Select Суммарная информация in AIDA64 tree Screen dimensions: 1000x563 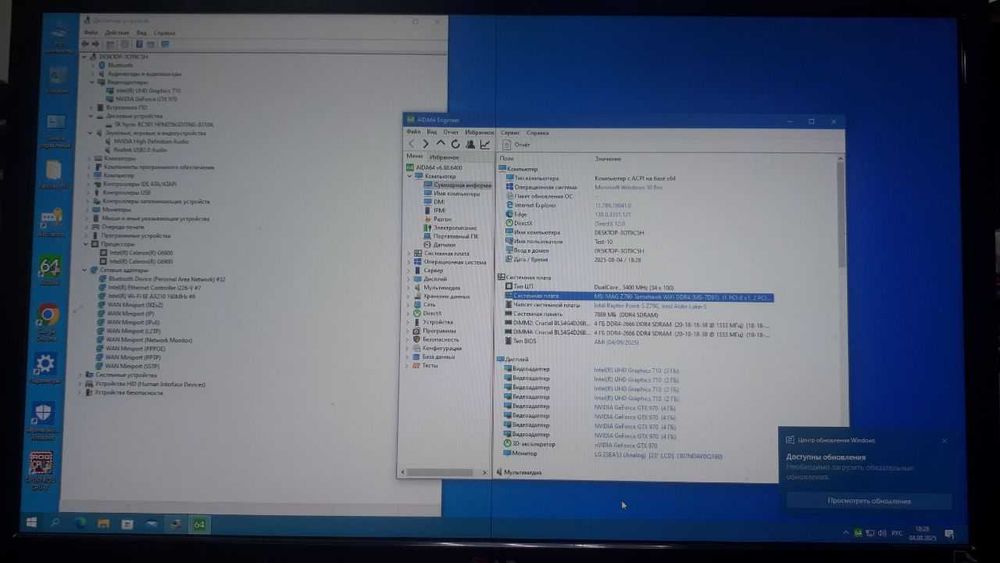[458, 185]
